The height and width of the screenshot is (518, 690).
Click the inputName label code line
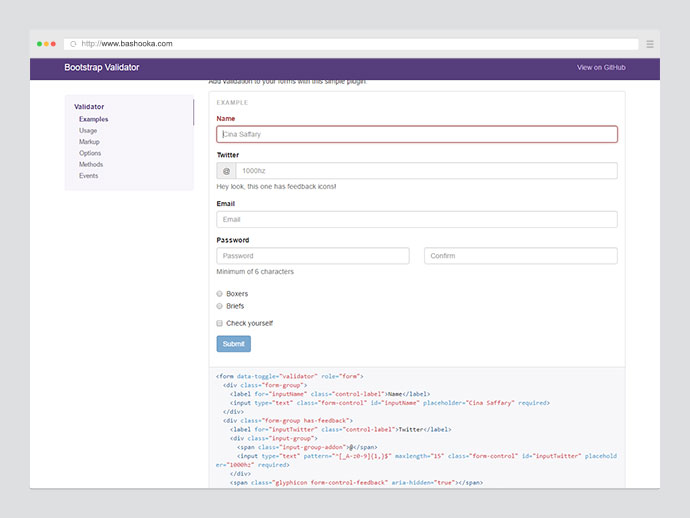point(330,394)
